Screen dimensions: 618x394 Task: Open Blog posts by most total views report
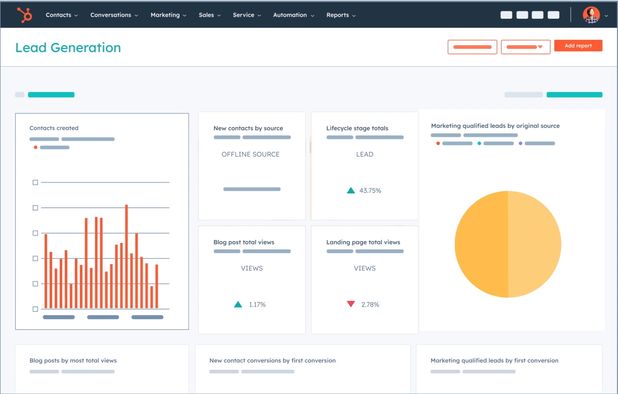[73, 361]
